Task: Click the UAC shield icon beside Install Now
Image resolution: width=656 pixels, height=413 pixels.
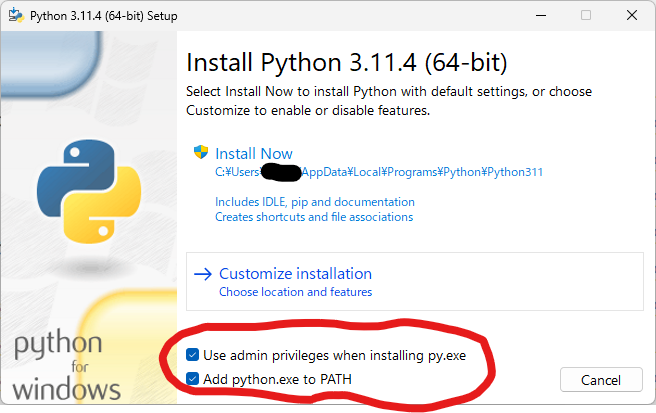Action: click(201, 152)
